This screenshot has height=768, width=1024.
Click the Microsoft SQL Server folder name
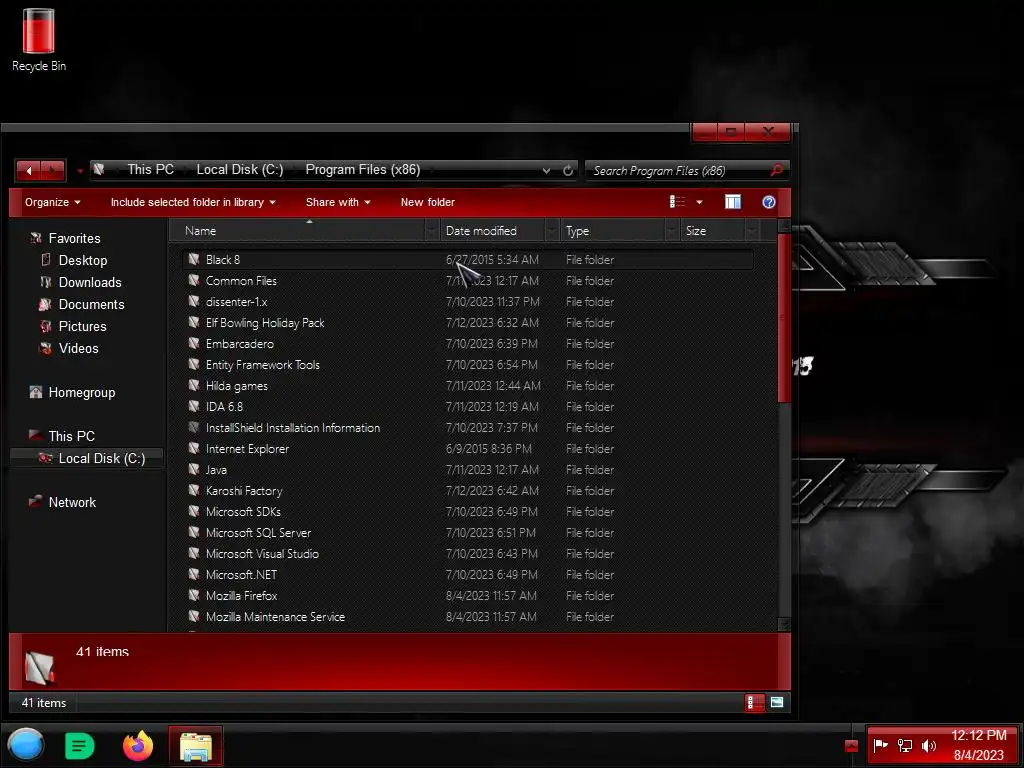258,533
